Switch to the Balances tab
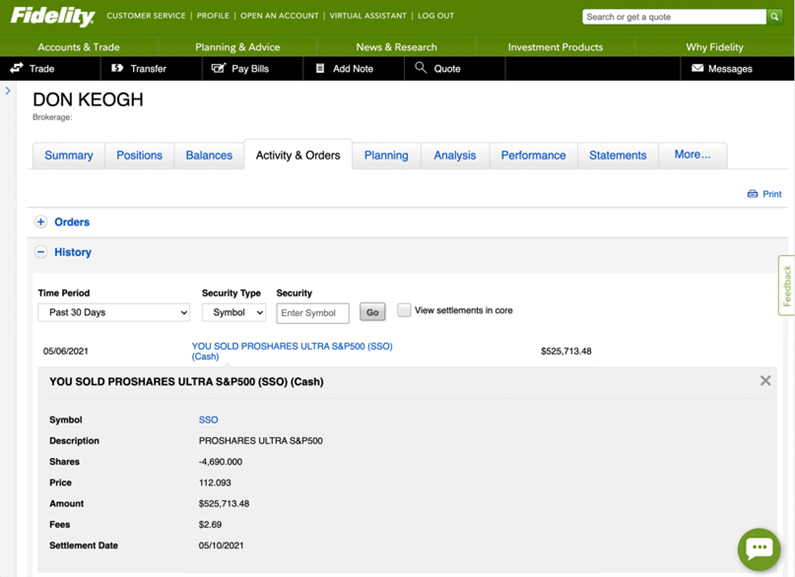This screenshot has width=795, height=577. 209,155
